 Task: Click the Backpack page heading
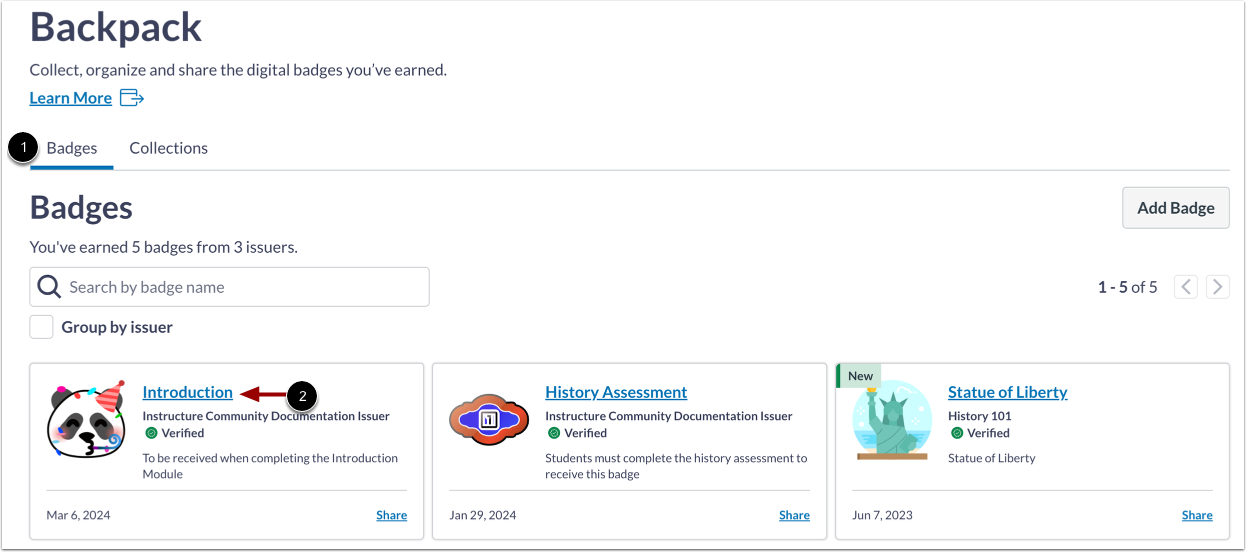click(116, 27)
